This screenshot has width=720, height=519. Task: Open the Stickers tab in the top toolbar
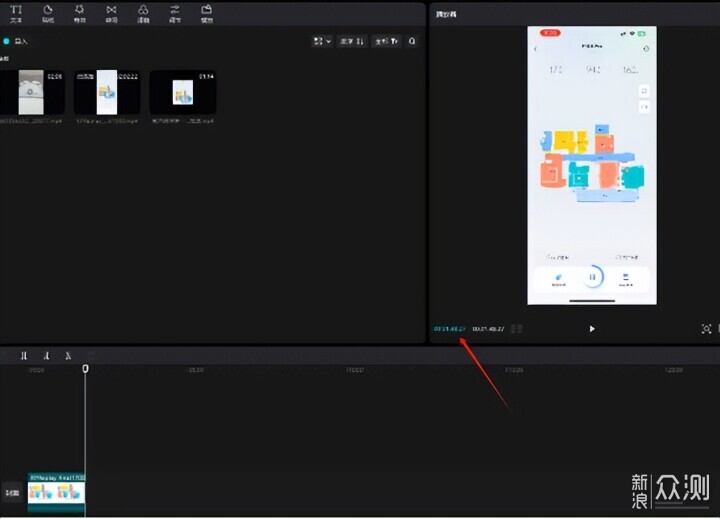pos(48,14)
